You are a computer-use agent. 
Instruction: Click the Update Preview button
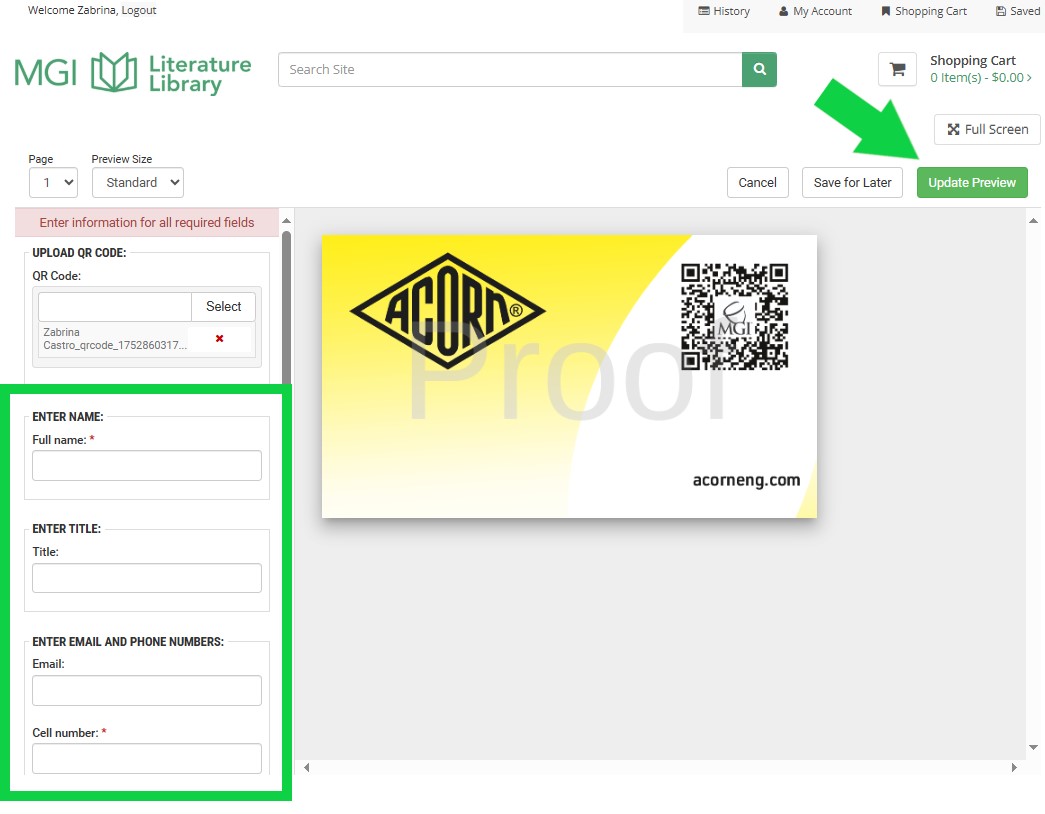click(972, 183)
